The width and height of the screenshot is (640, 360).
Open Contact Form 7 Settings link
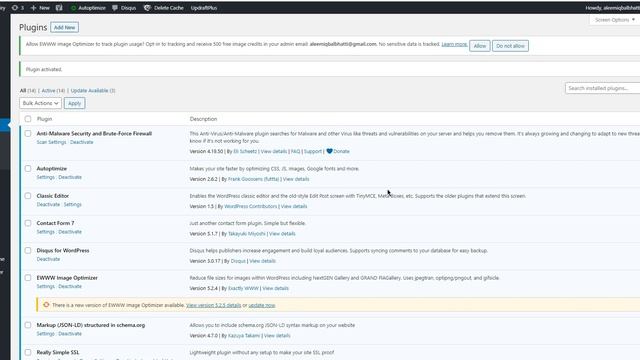pos(45,232)
